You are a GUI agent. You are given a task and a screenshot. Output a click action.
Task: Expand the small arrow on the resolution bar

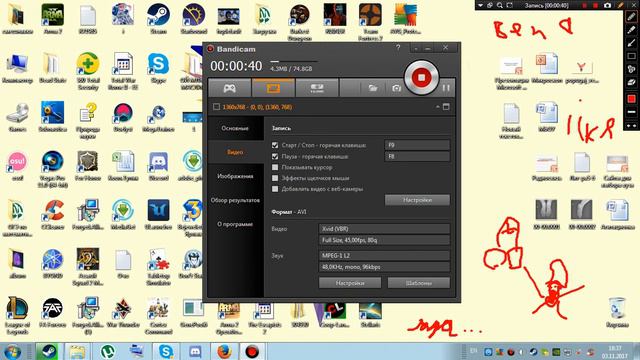click(x=438, y=107)
